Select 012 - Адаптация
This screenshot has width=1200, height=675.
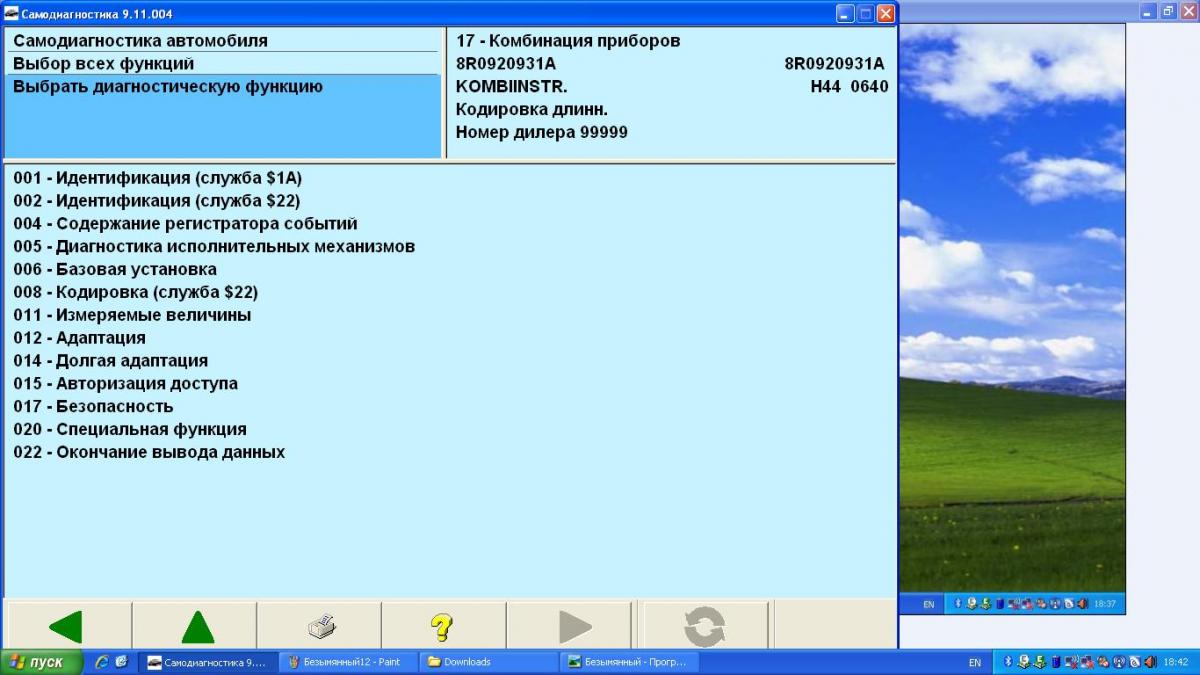(80, 338)
